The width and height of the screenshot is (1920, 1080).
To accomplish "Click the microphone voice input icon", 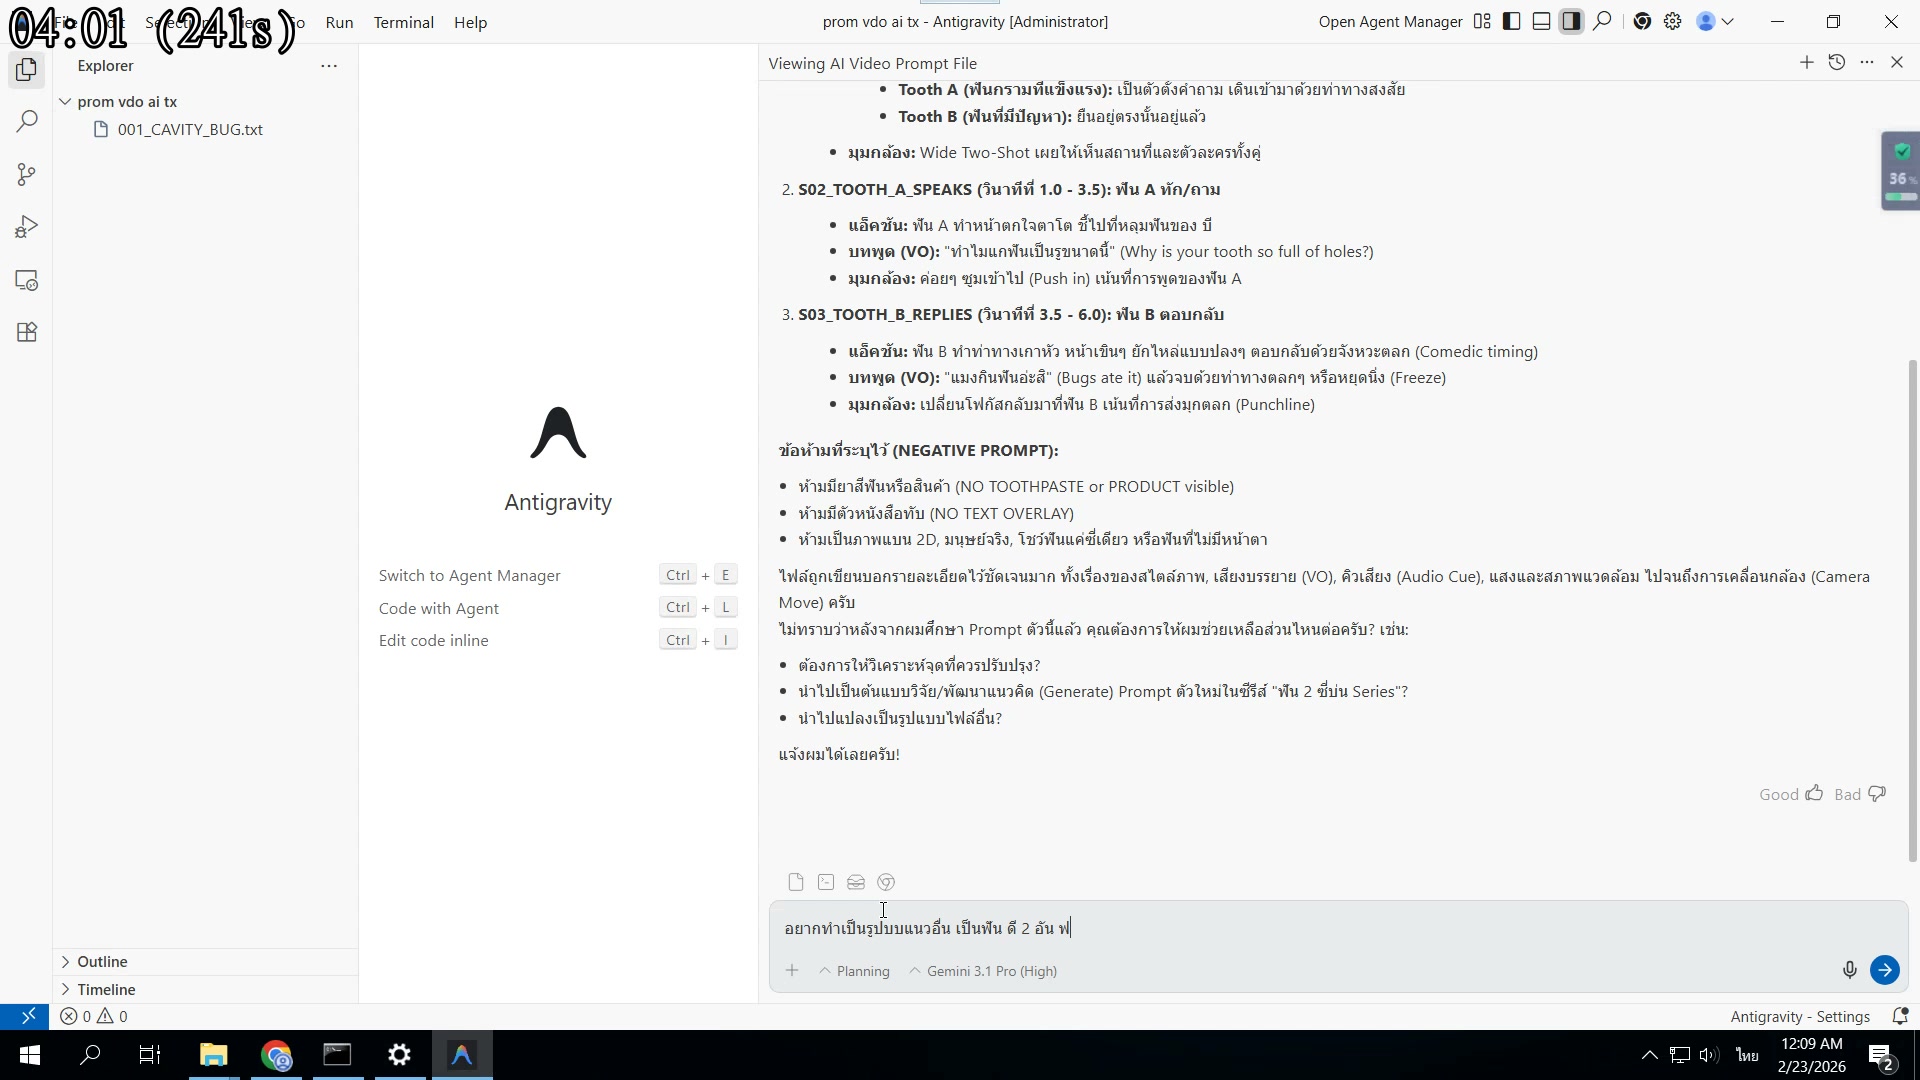I will coord(1849,970).
